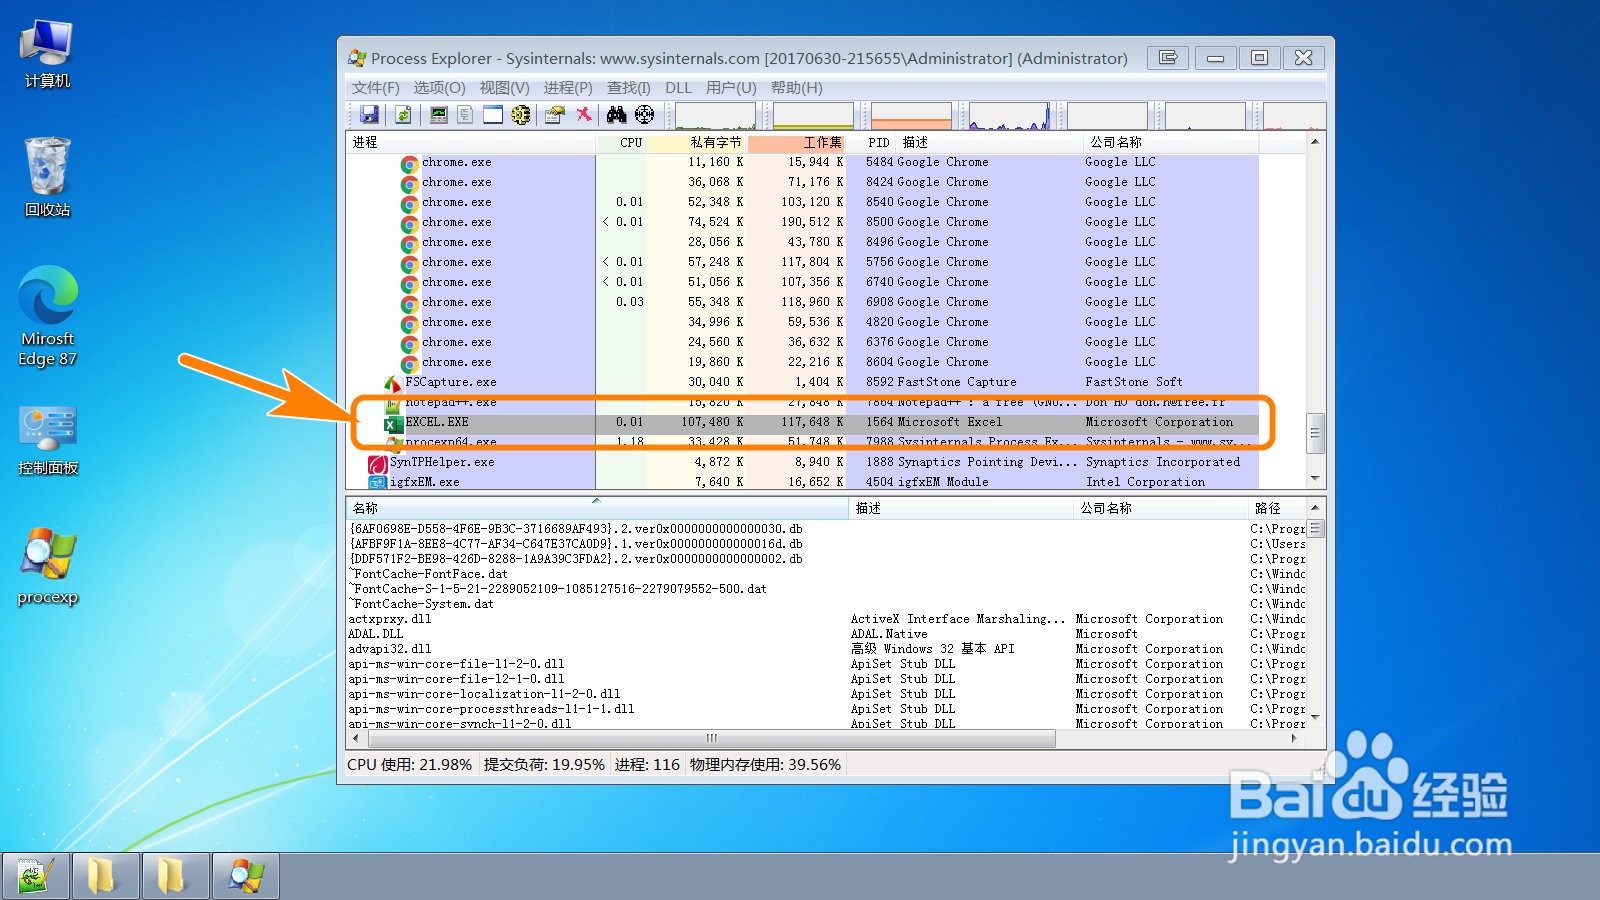The height and width of the screenshot is (900, 1600).
Task: Sort by the 私有字节 column header
Action: [697, 143]
